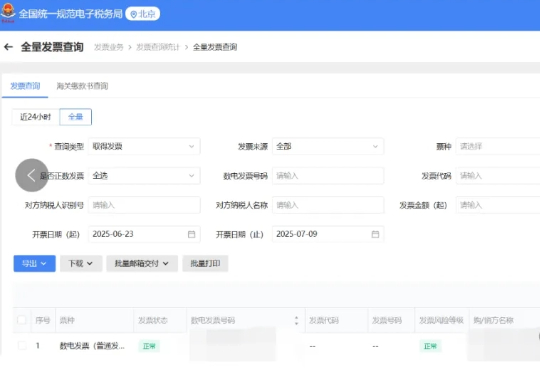
Task: Select the 近24小时 range option
Action: 35,117
